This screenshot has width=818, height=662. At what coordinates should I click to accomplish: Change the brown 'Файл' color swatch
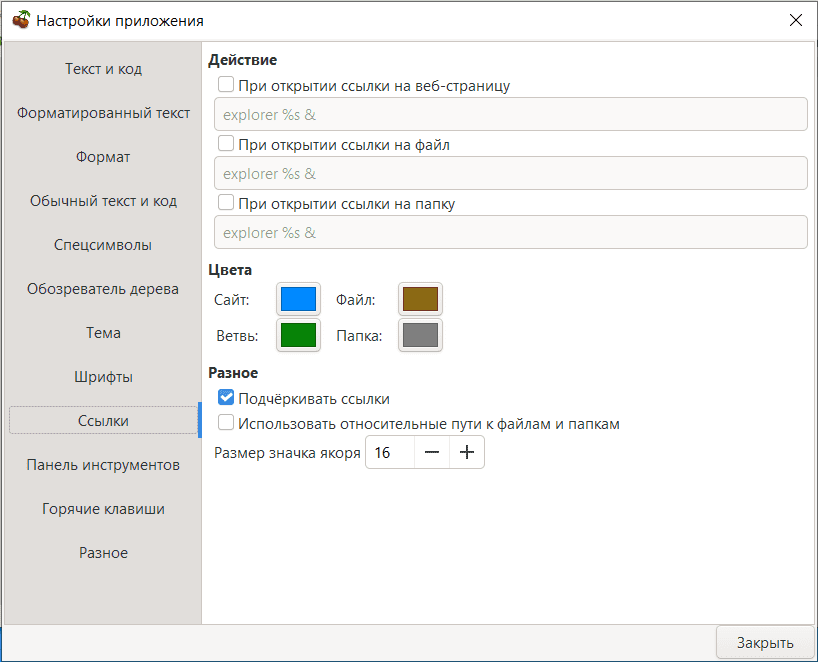tap(420, 299)
